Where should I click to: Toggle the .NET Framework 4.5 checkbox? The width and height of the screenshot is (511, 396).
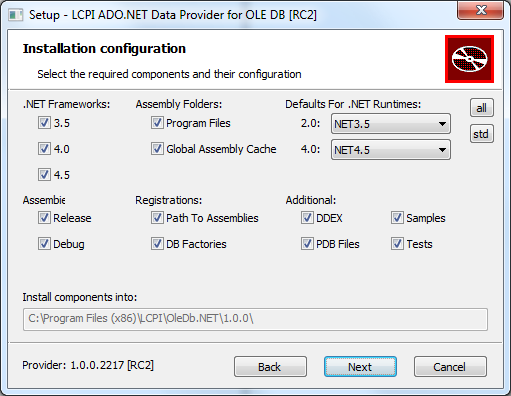coord(44,175)
